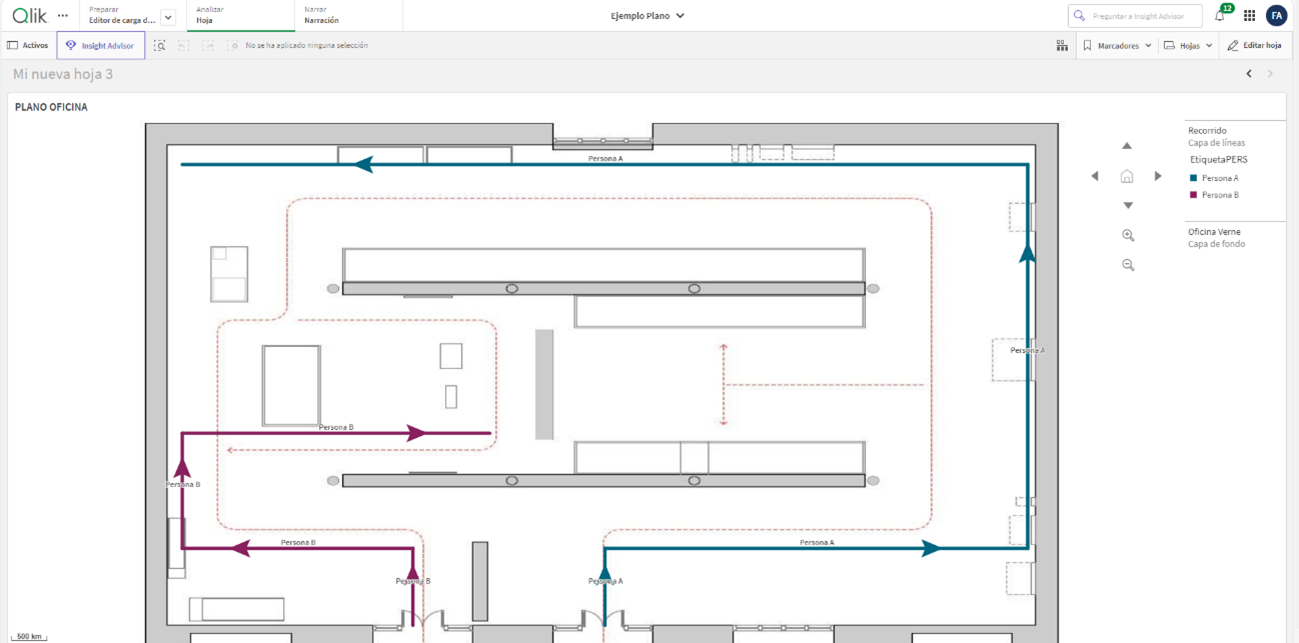Click top Persona A route label
1299x643 pixels.
[x=605, y=158]
